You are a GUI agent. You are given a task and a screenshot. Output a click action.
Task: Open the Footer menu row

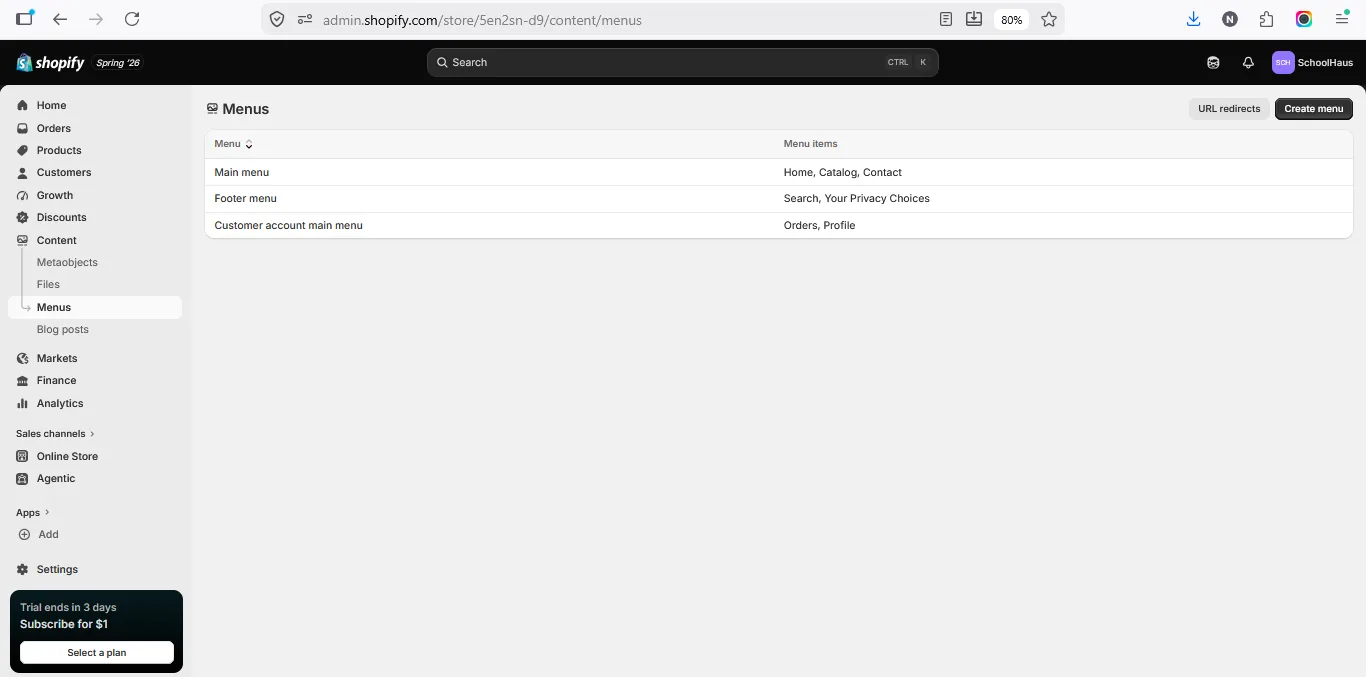point(779,198)
